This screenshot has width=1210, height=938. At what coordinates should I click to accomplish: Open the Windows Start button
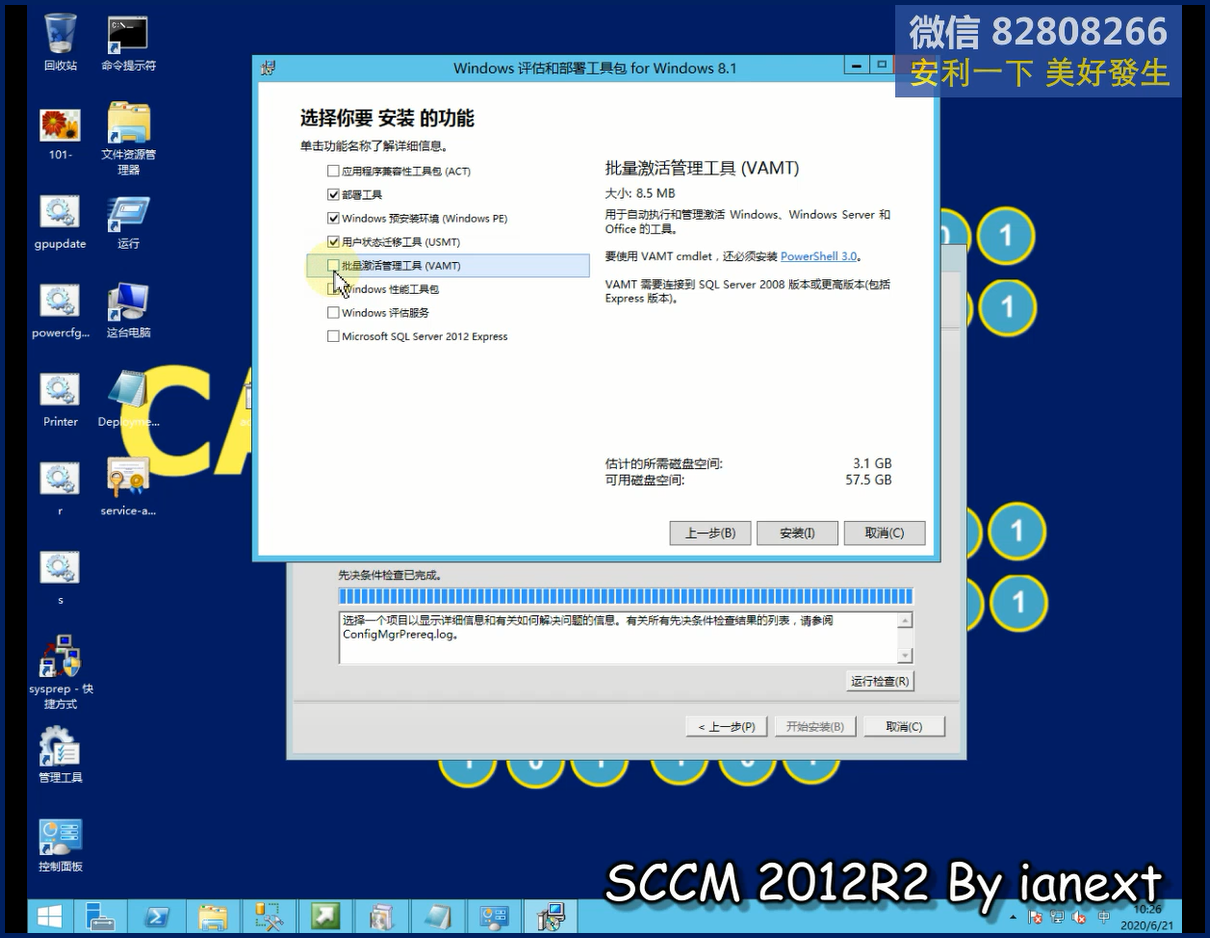(48, 916)
